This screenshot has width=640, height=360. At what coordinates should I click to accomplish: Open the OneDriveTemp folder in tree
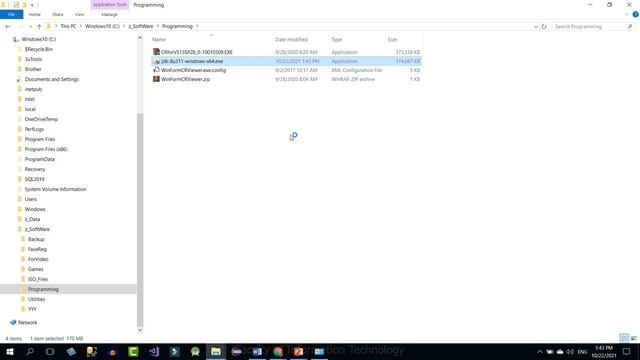pos(41,119)
